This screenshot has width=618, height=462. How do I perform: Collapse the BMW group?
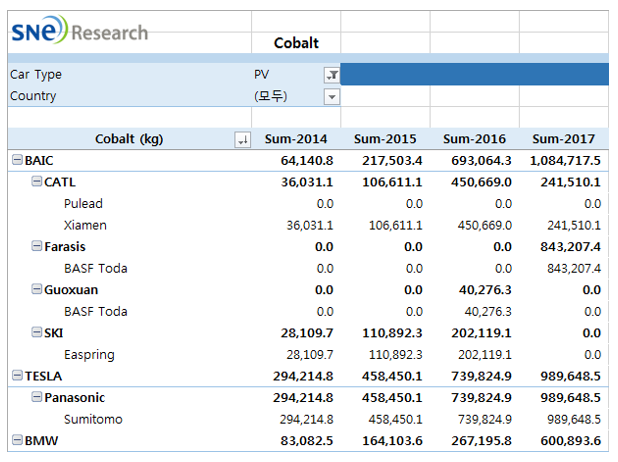point(17,440)
